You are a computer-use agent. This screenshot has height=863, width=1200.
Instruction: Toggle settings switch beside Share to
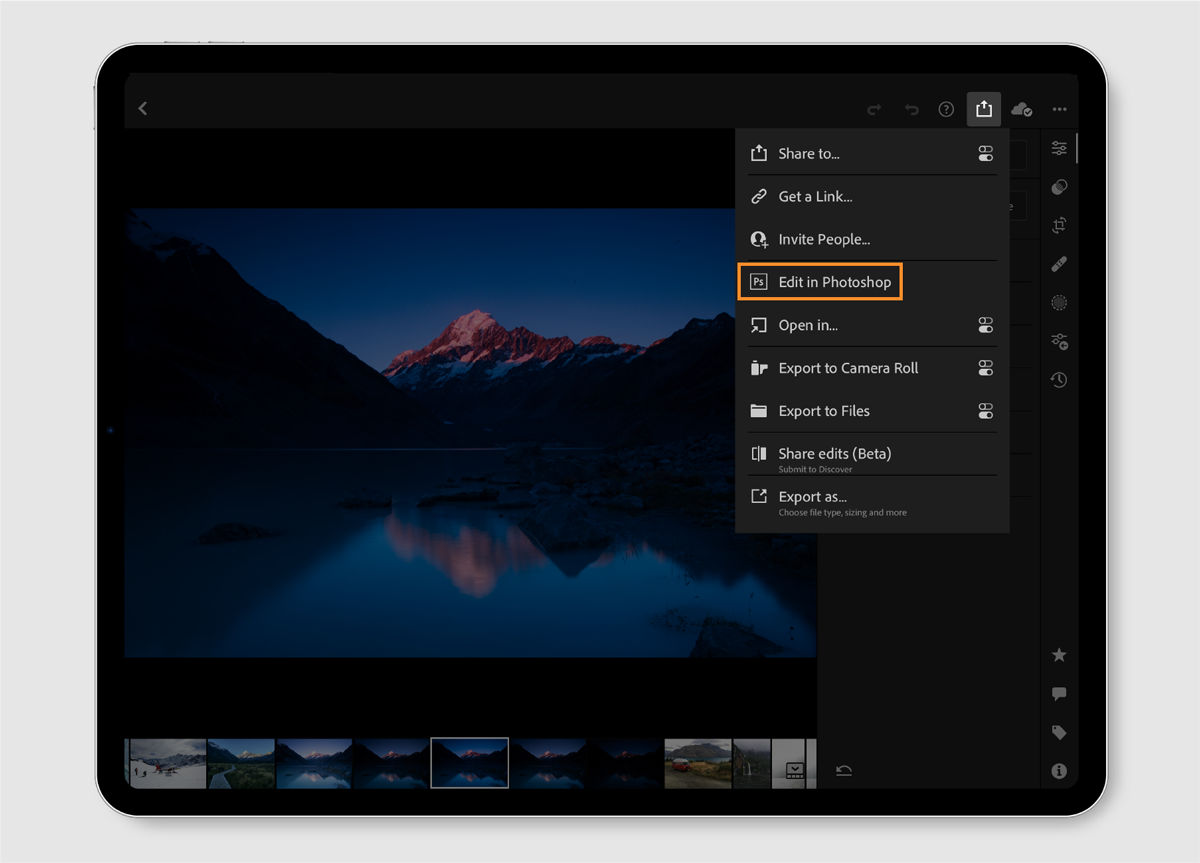986,154
